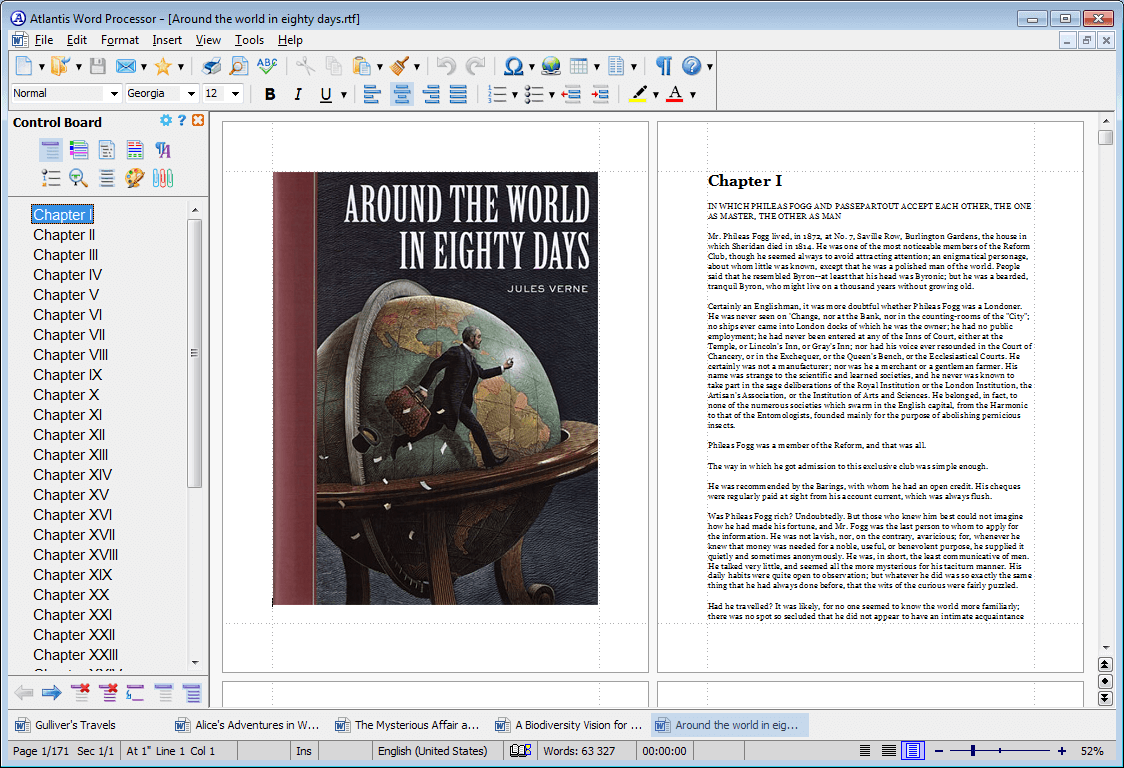Open the Tools menu
Screen dimensions: 1124x768
(x=249, y=40)
